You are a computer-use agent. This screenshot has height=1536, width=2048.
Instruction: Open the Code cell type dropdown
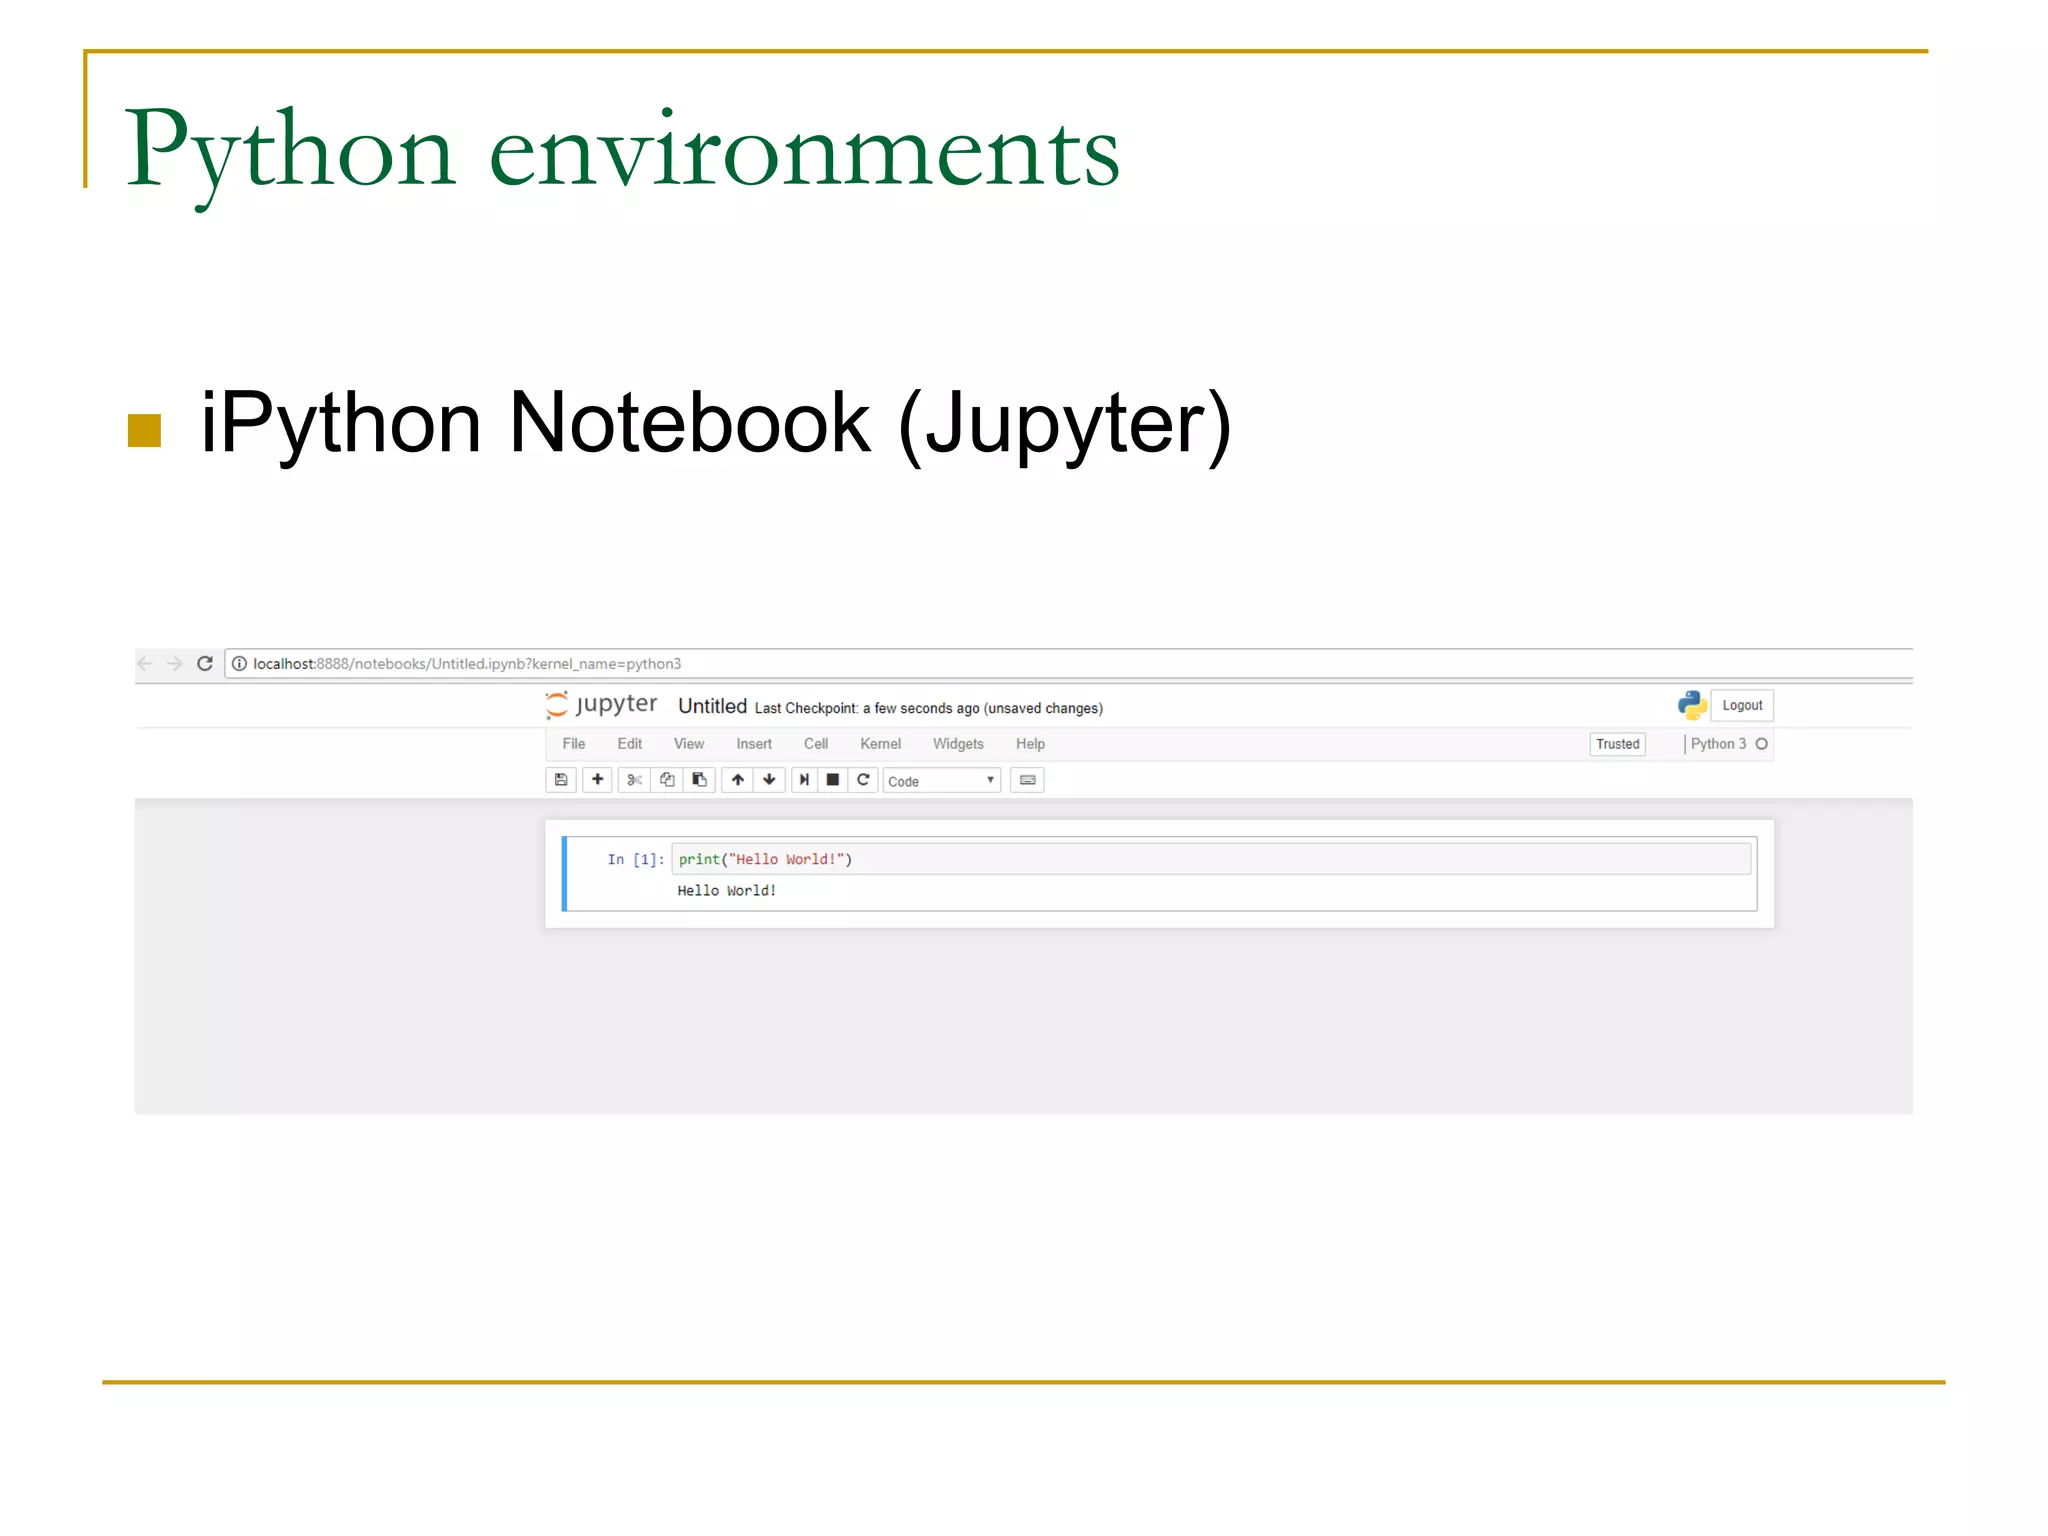point(941,781)
